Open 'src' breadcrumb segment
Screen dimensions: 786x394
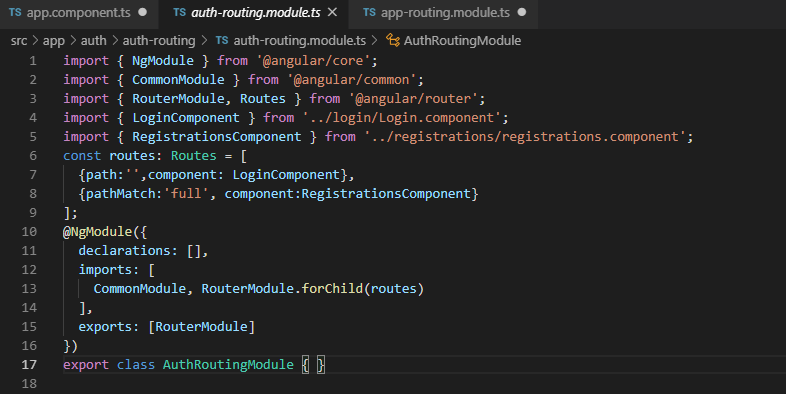[x=19, y=41]
